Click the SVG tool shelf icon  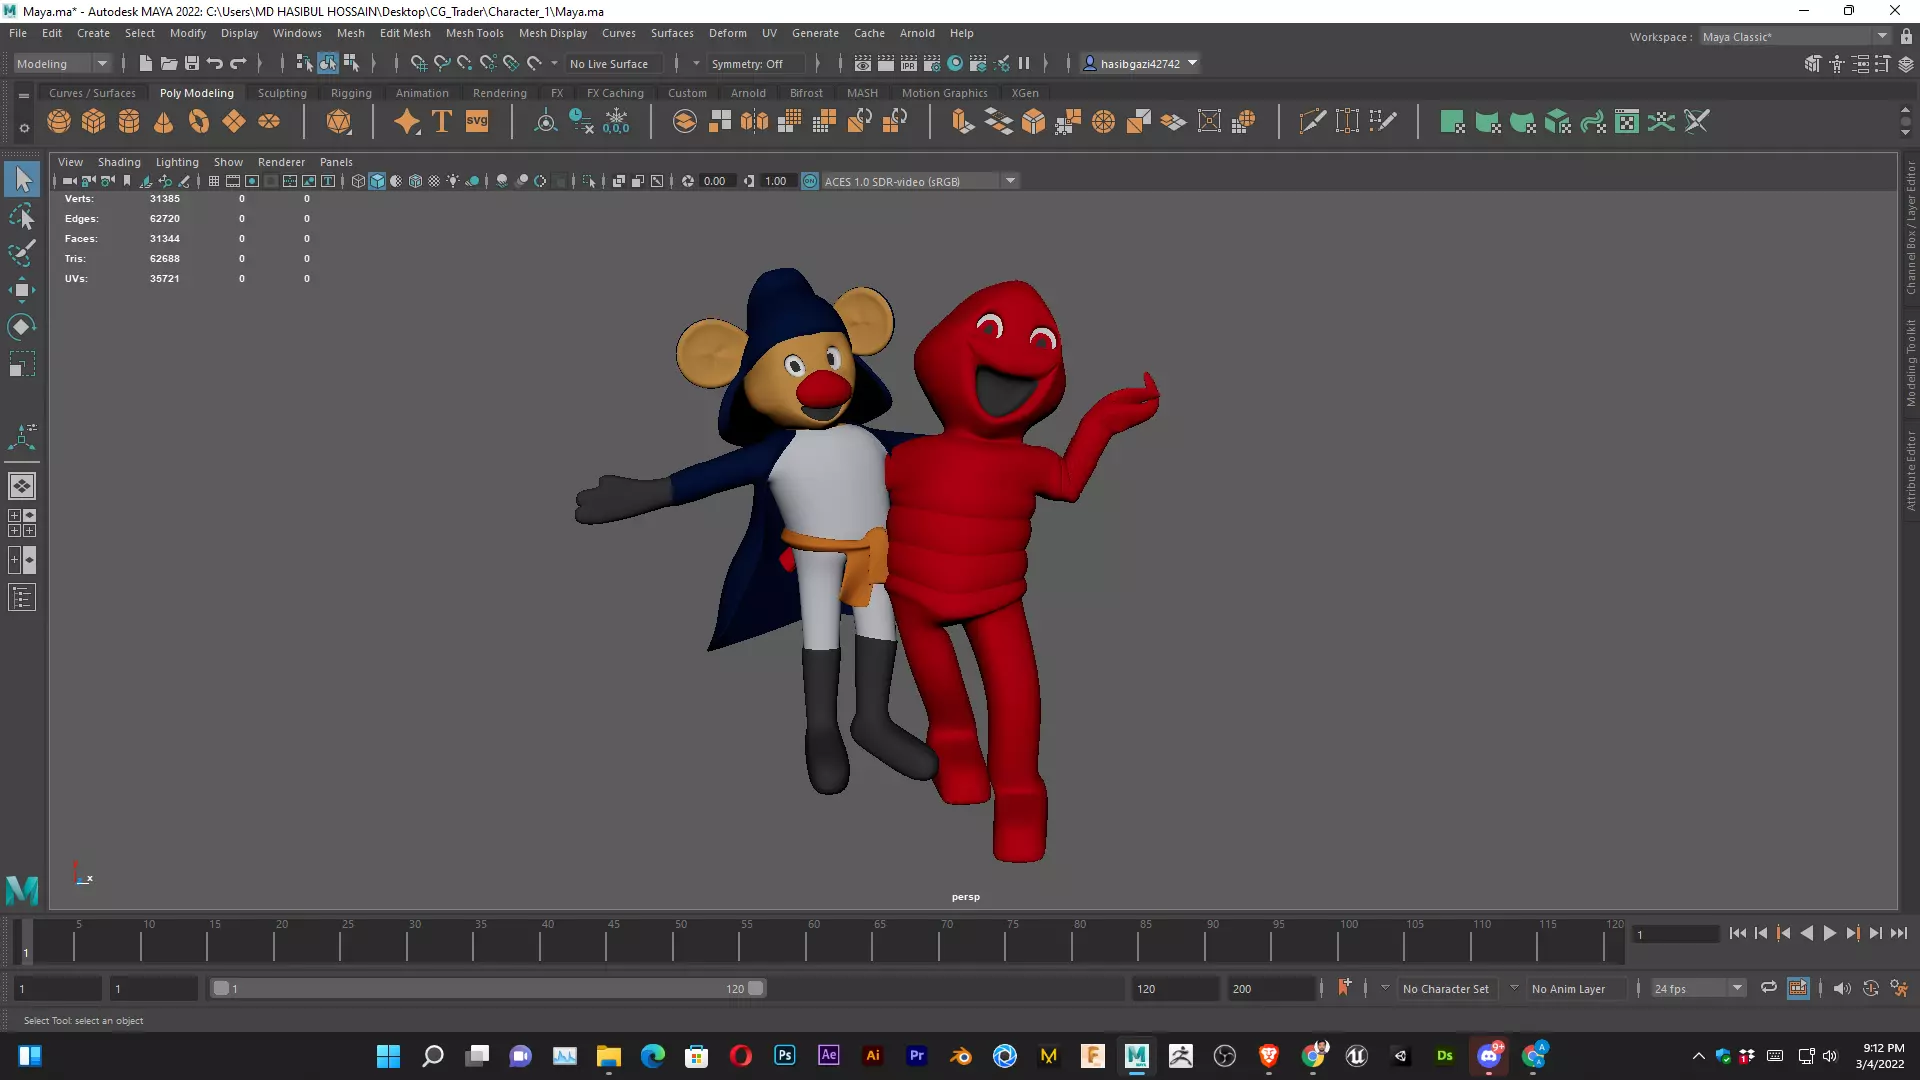(477, 122)
